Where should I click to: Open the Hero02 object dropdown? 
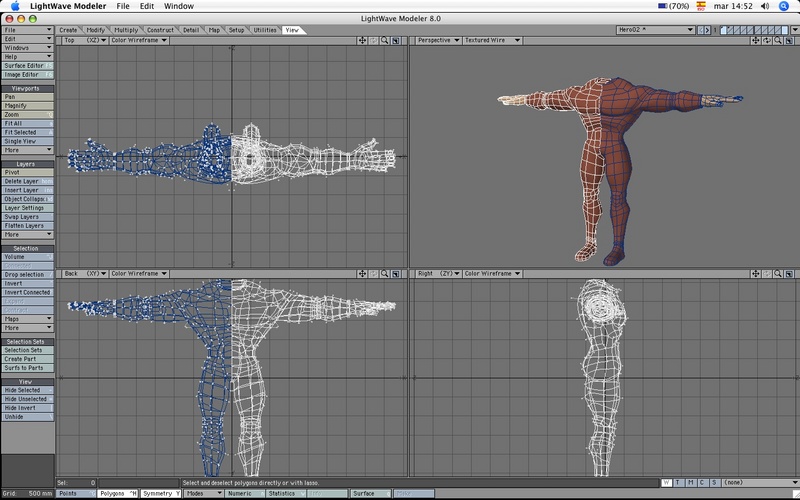[658, 30]
